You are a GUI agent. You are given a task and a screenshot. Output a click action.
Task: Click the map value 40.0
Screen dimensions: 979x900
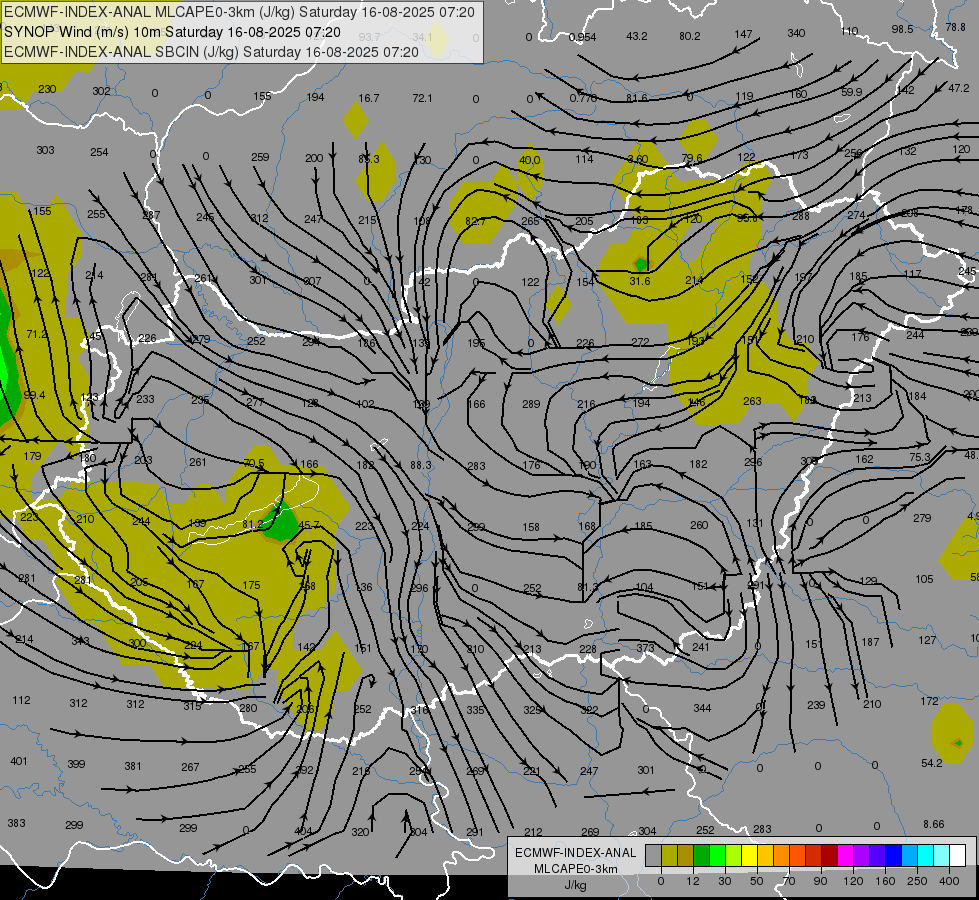(529, 160)
